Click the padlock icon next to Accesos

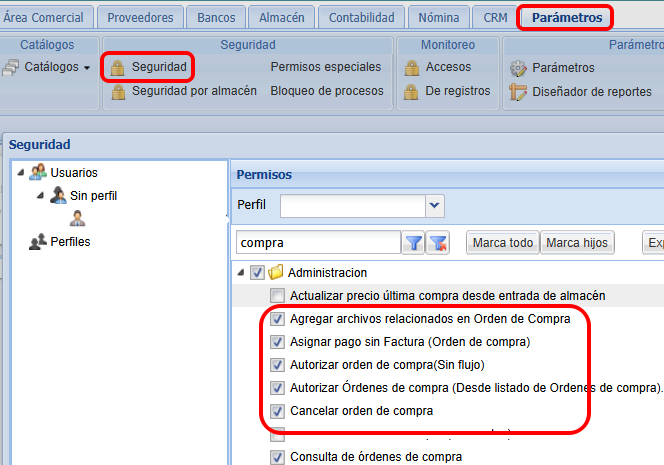tap(412, 67)
